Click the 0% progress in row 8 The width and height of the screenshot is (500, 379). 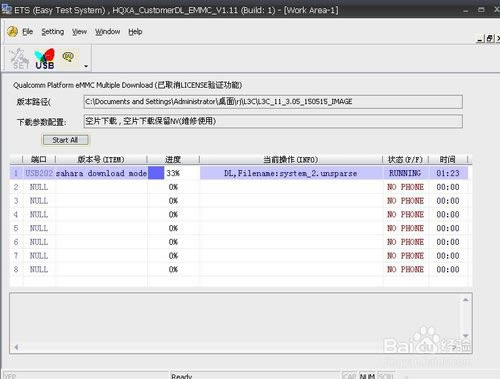(x=173, y=269)
